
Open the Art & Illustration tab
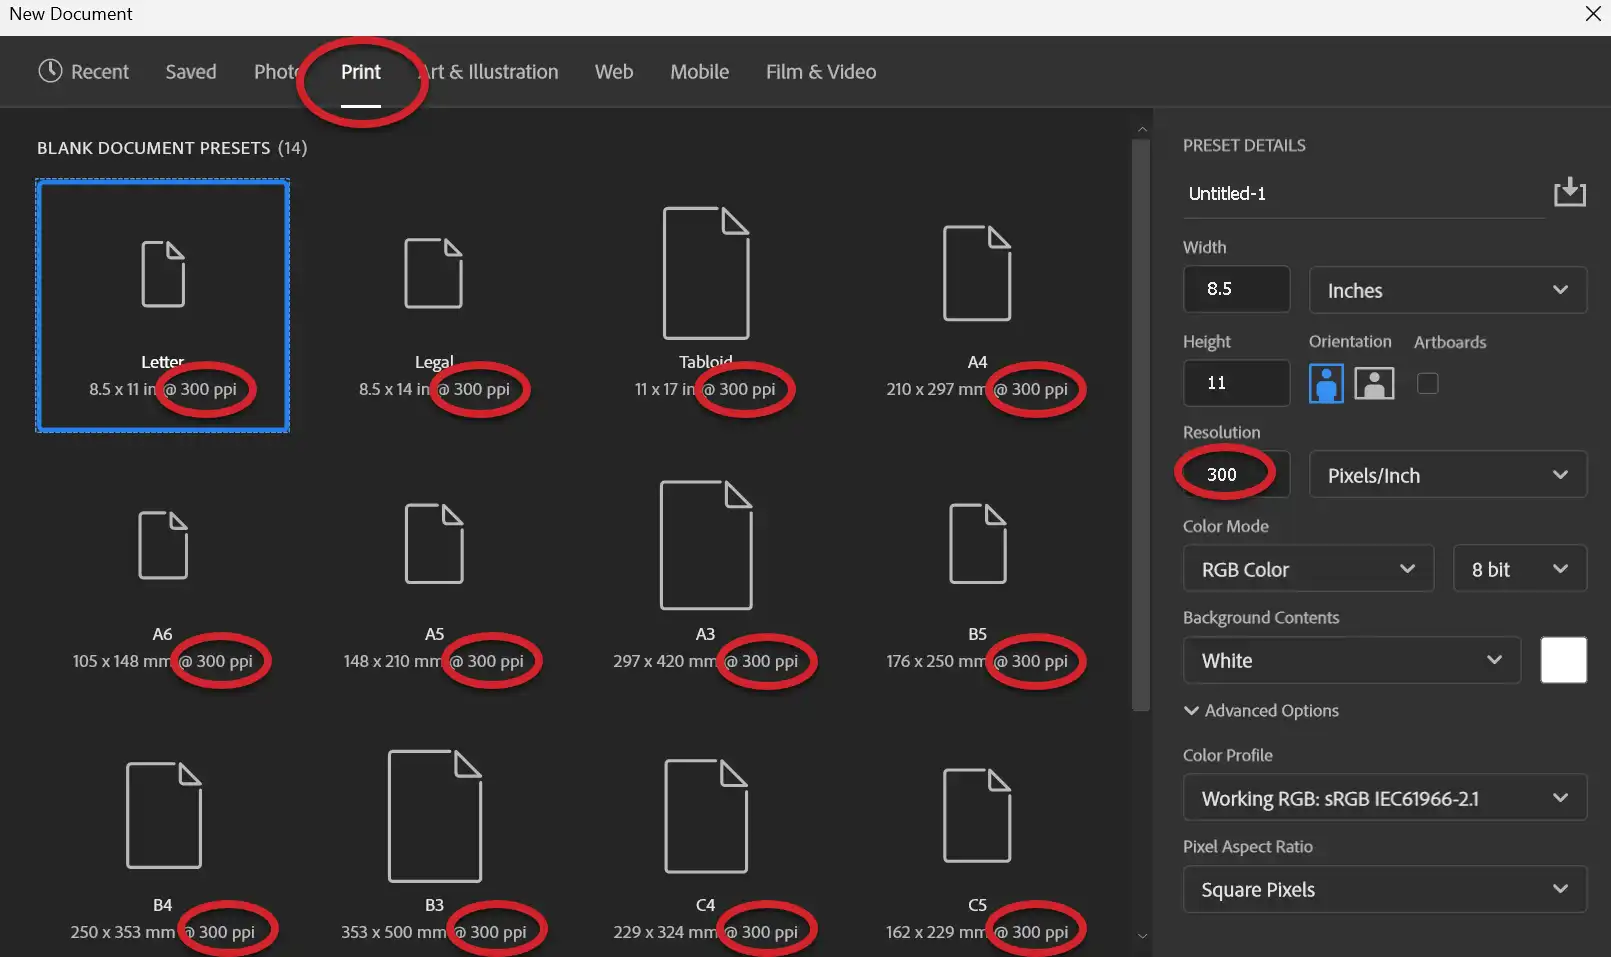pyautogui.click(x=488, y=72)
